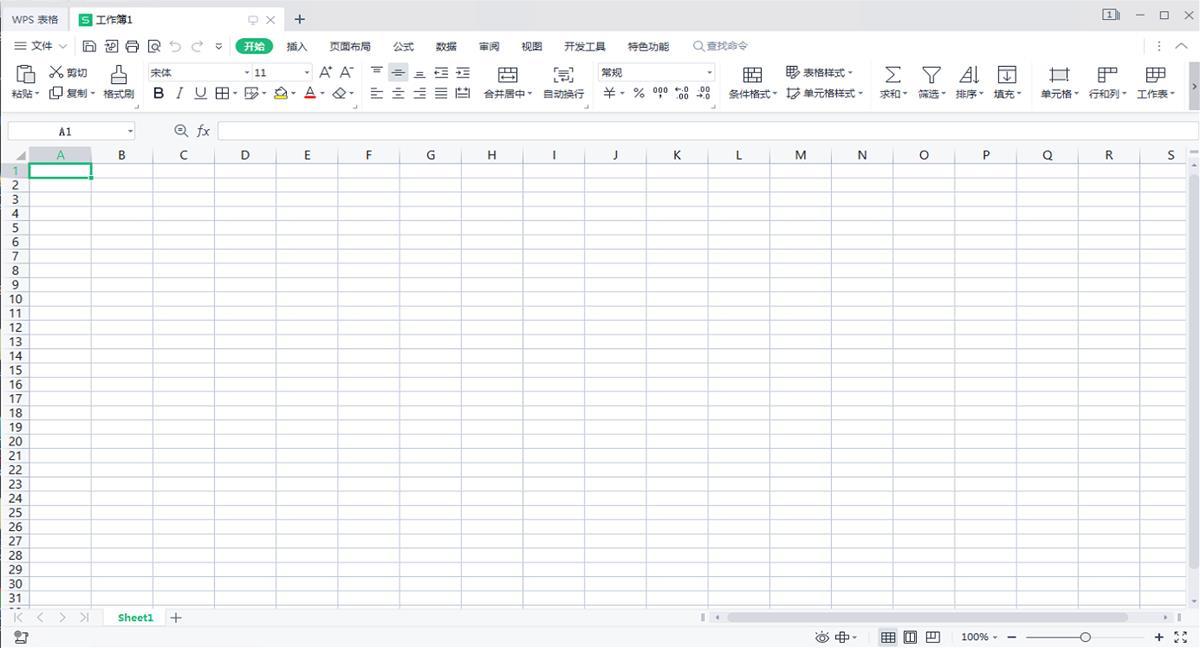
Task: Click the print icon in quick access toolbar
Action: click(x=132, y=46)
